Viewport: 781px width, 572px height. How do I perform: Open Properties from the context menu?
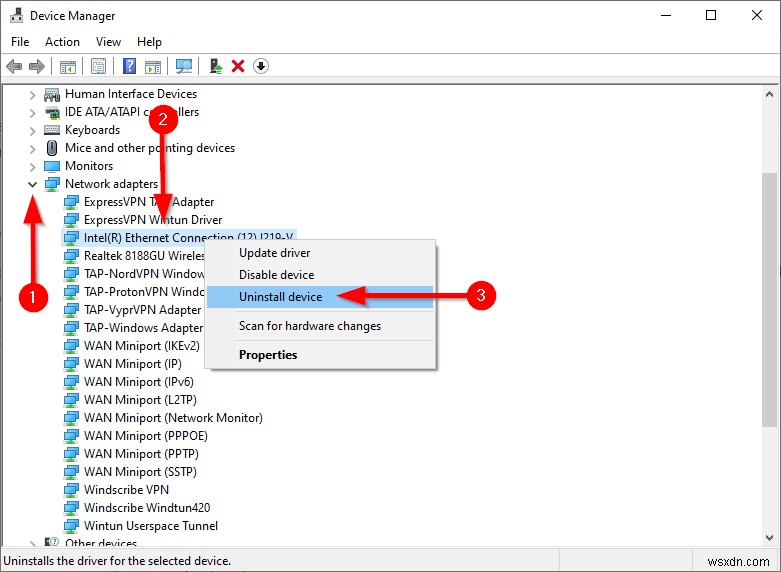(321, 355)
